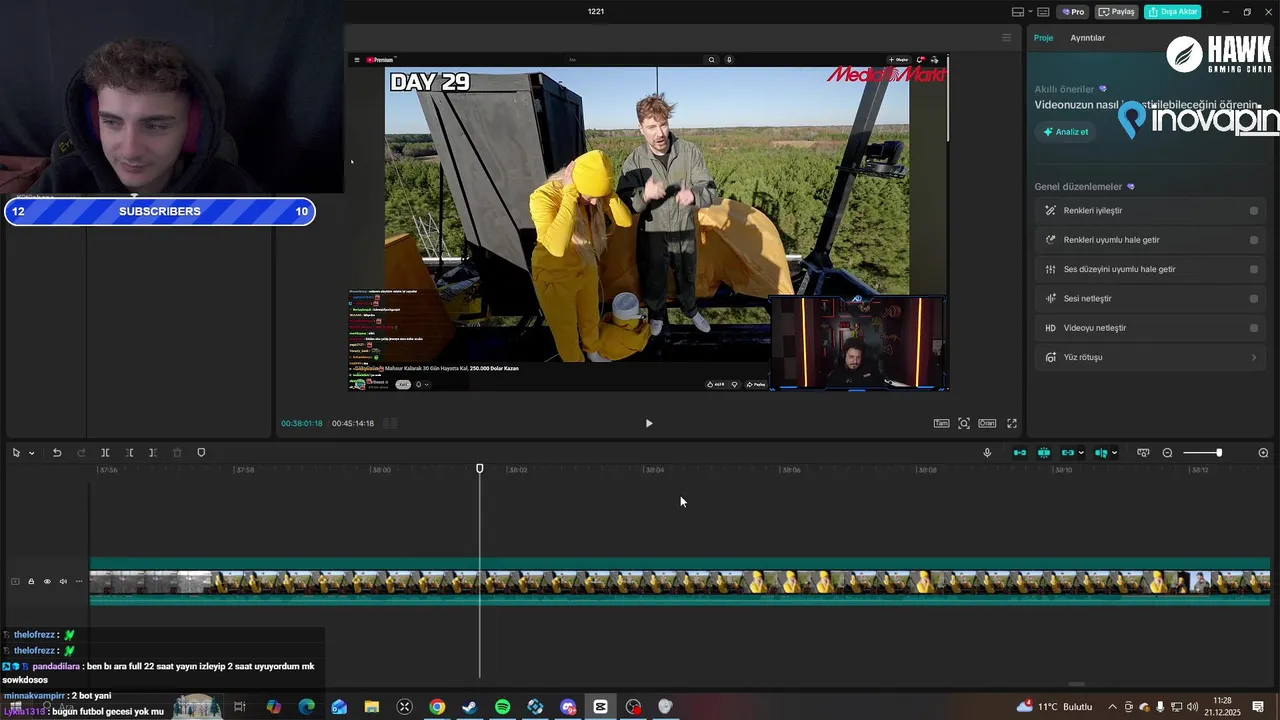Screen dimensions: 1280x720
Task: Open File Explorer from taskbar
Action: [x=371, y=707]
